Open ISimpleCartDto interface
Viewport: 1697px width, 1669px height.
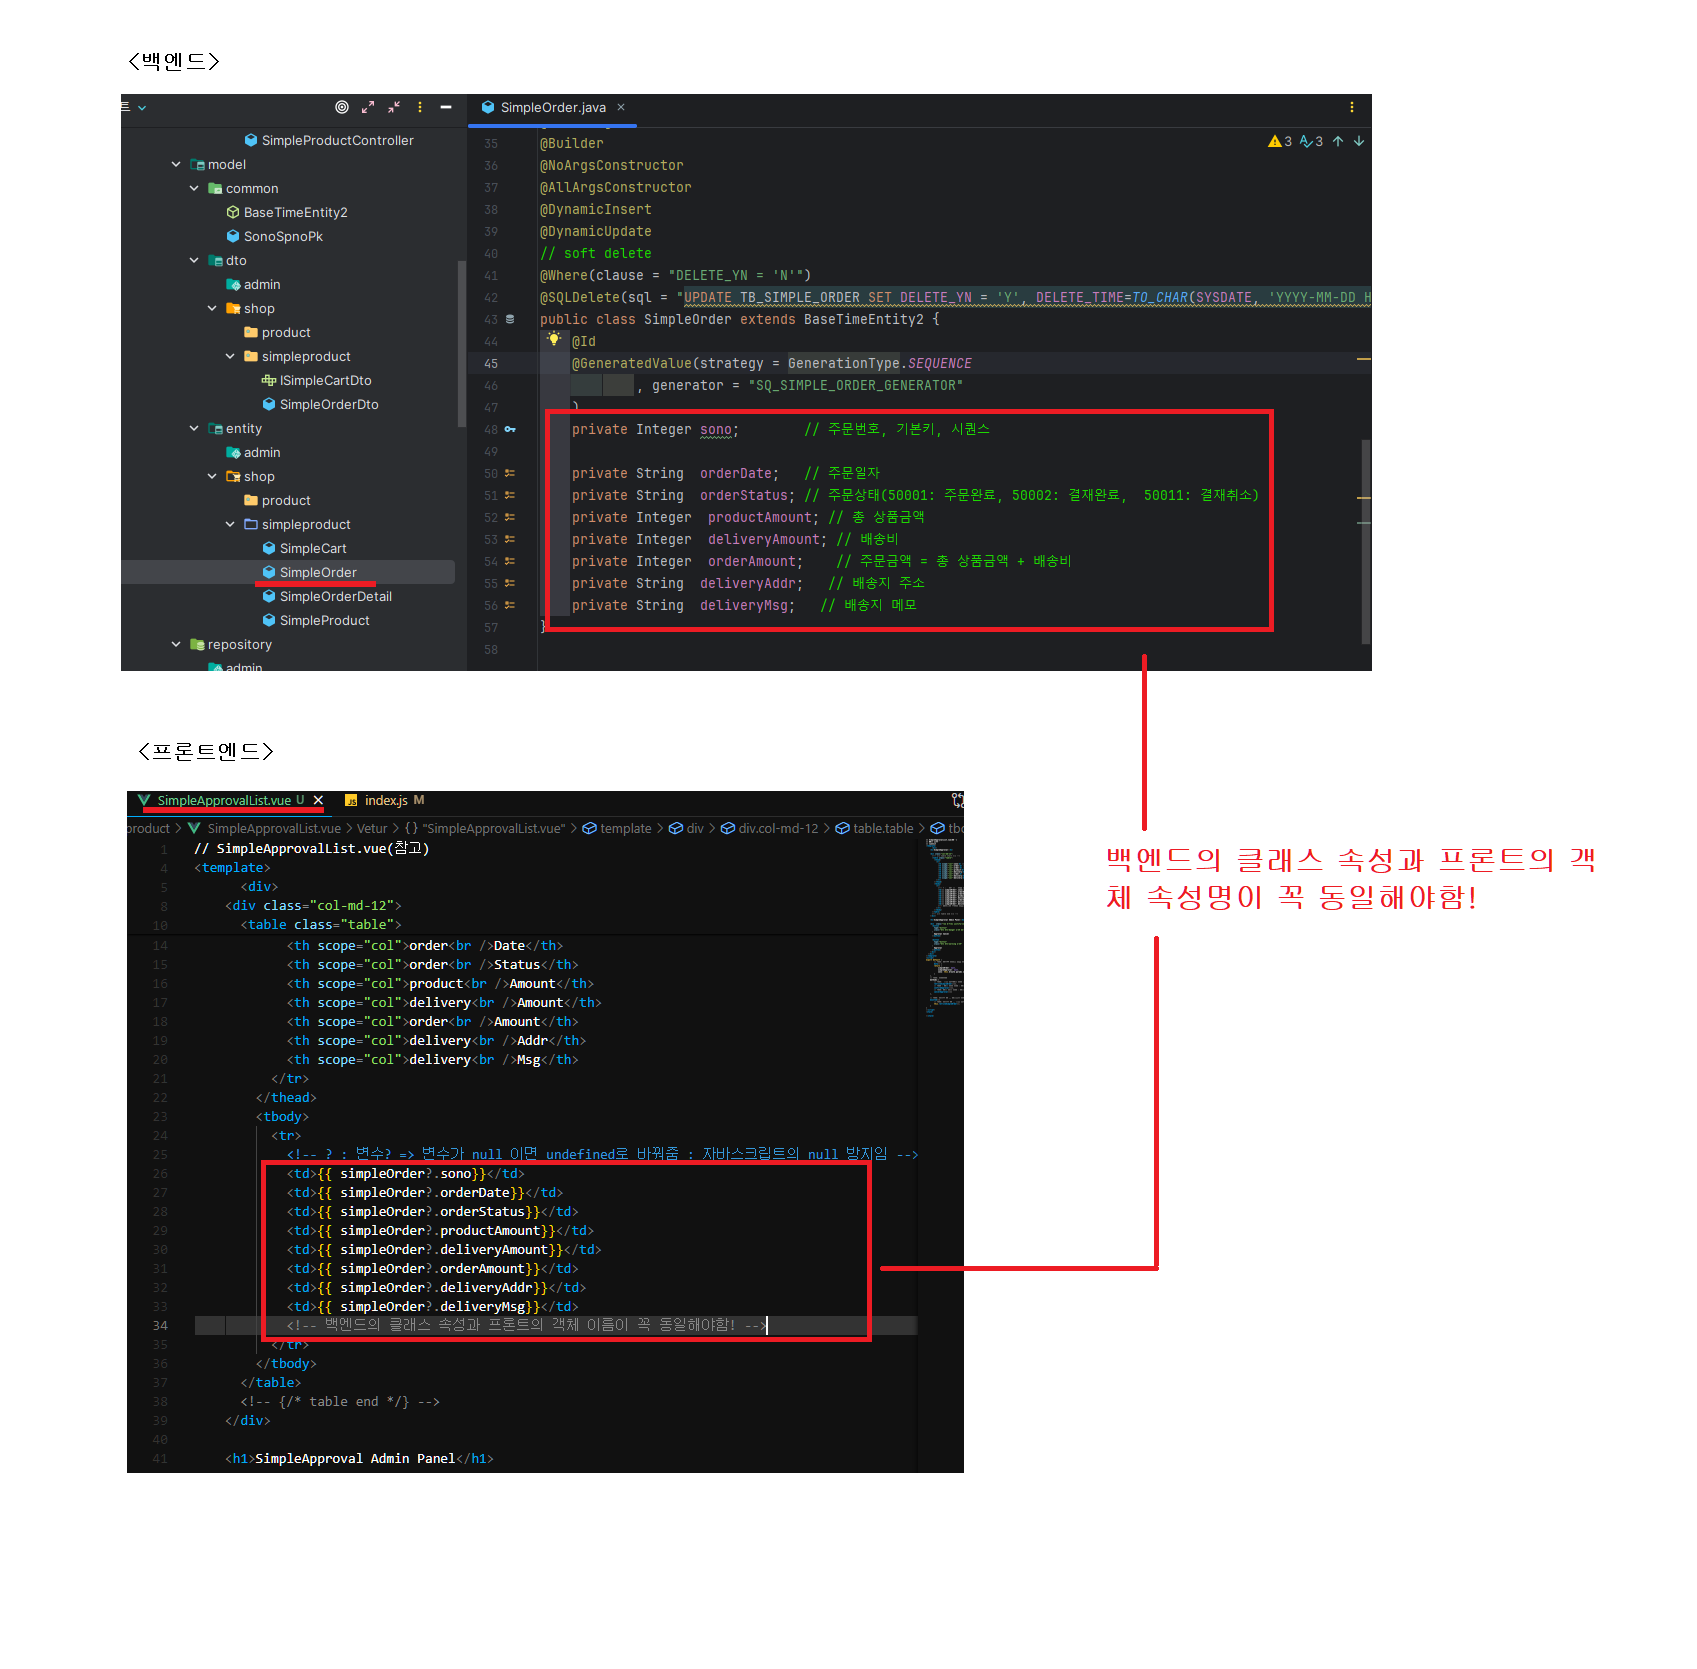tap(317, 380)
